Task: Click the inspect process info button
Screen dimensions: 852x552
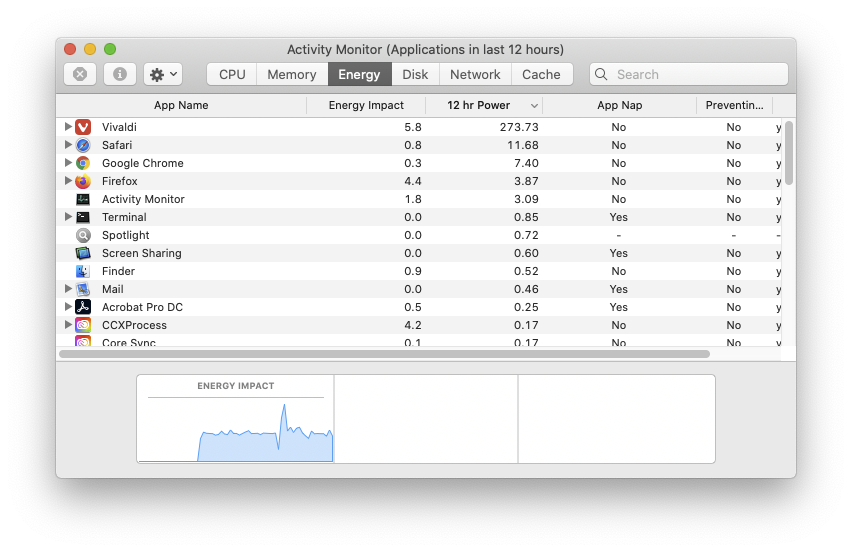Action: tap(120, 74)
